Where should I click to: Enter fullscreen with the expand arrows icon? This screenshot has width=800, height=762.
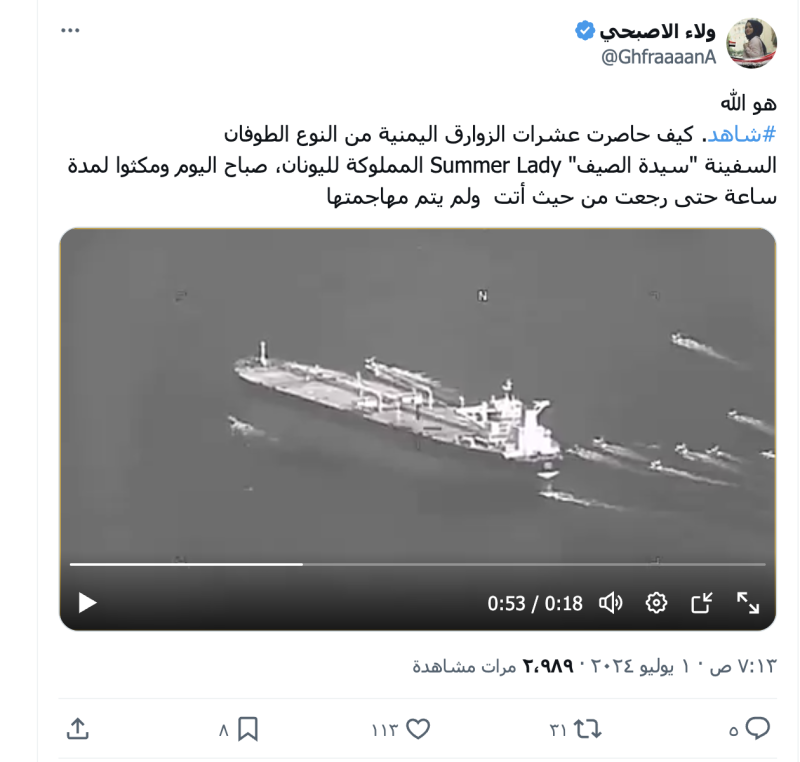[748, 603]
